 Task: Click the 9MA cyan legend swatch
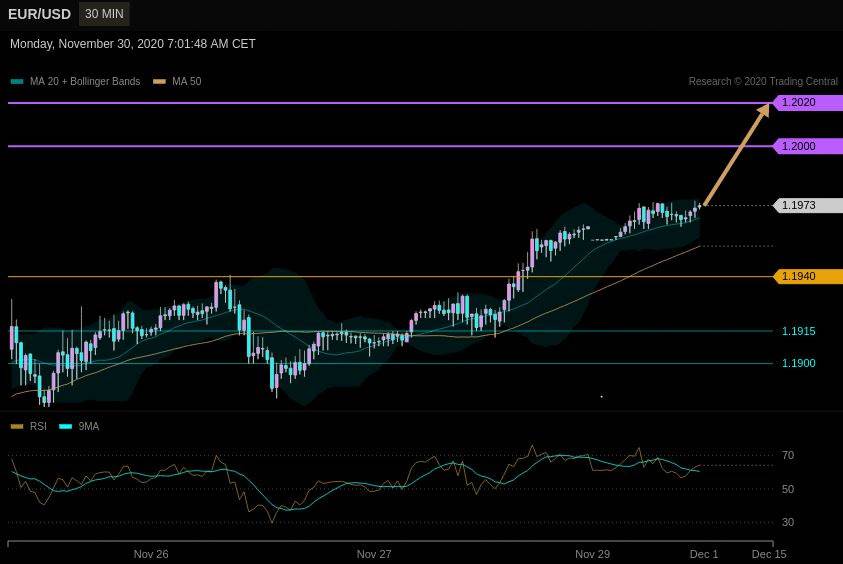click(65, 426)
